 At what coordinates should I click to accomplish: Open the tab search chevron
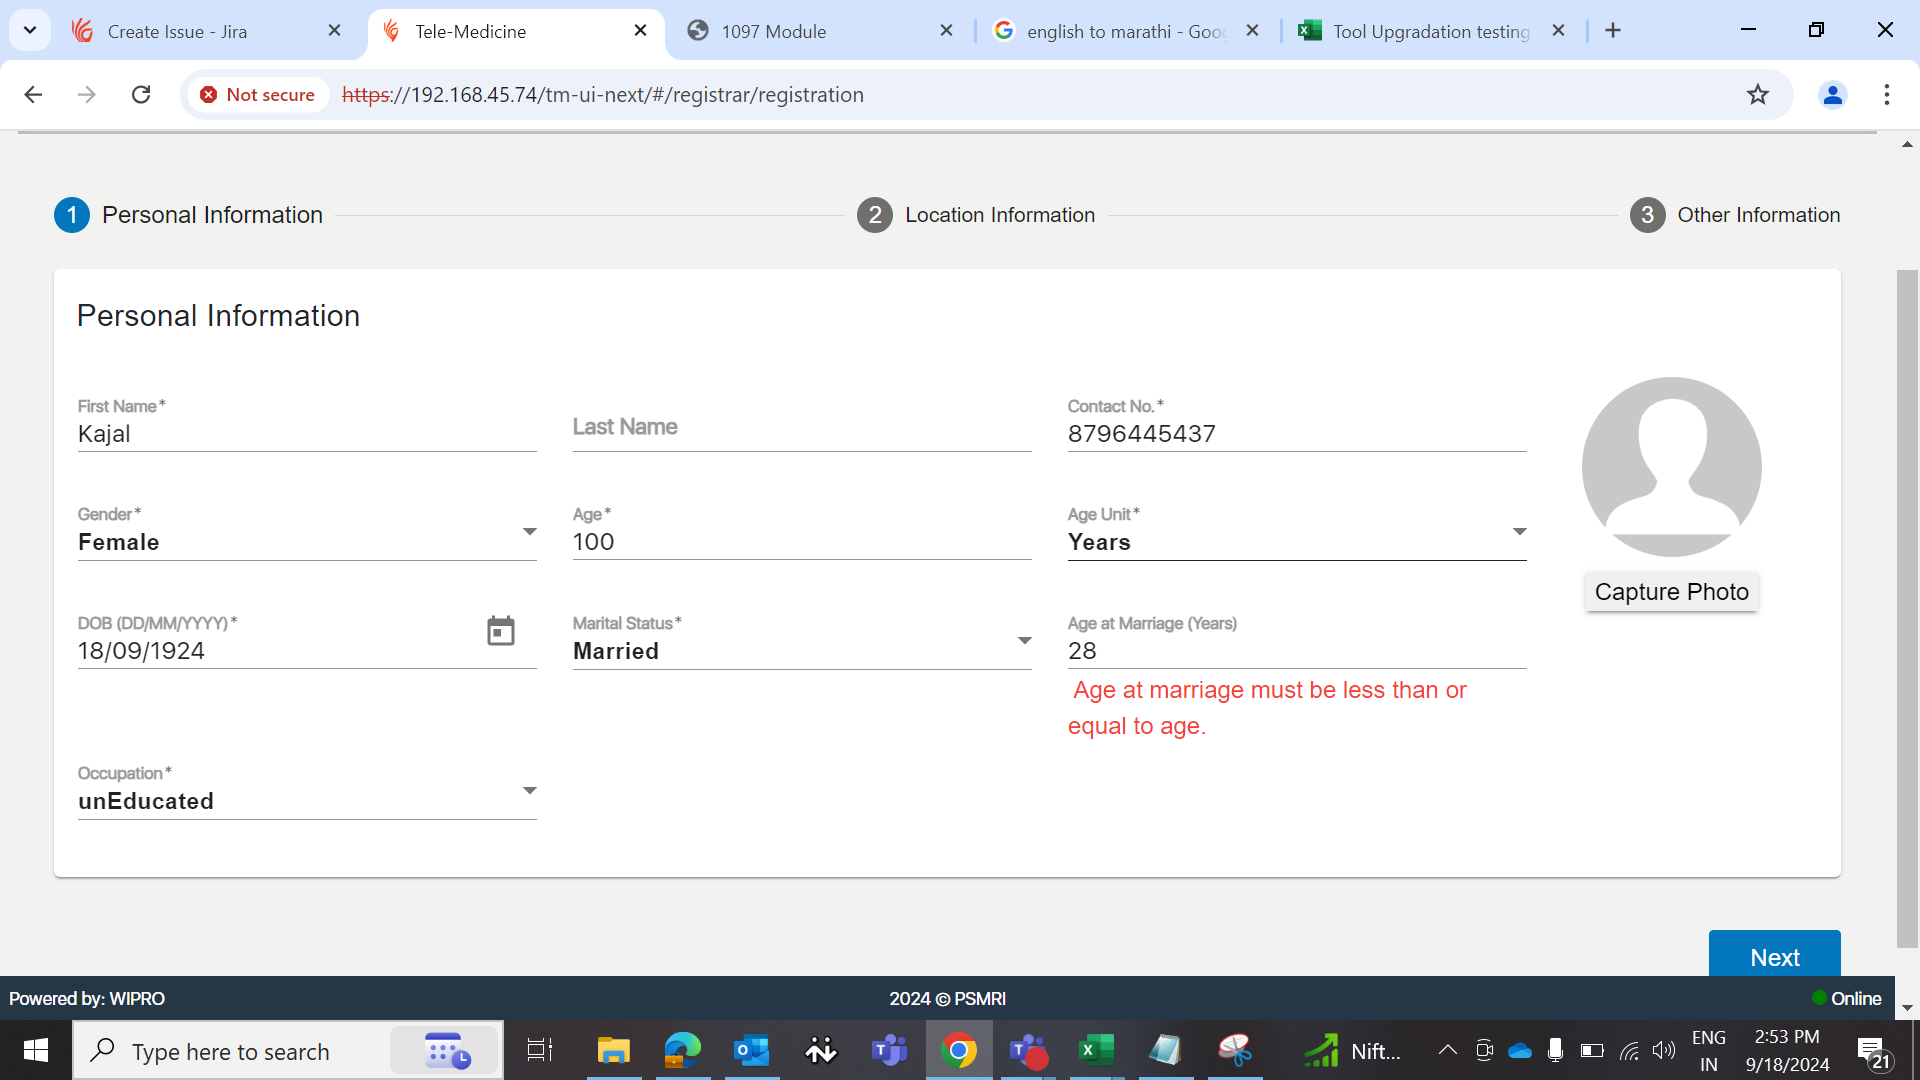click(x=30, y=30)
